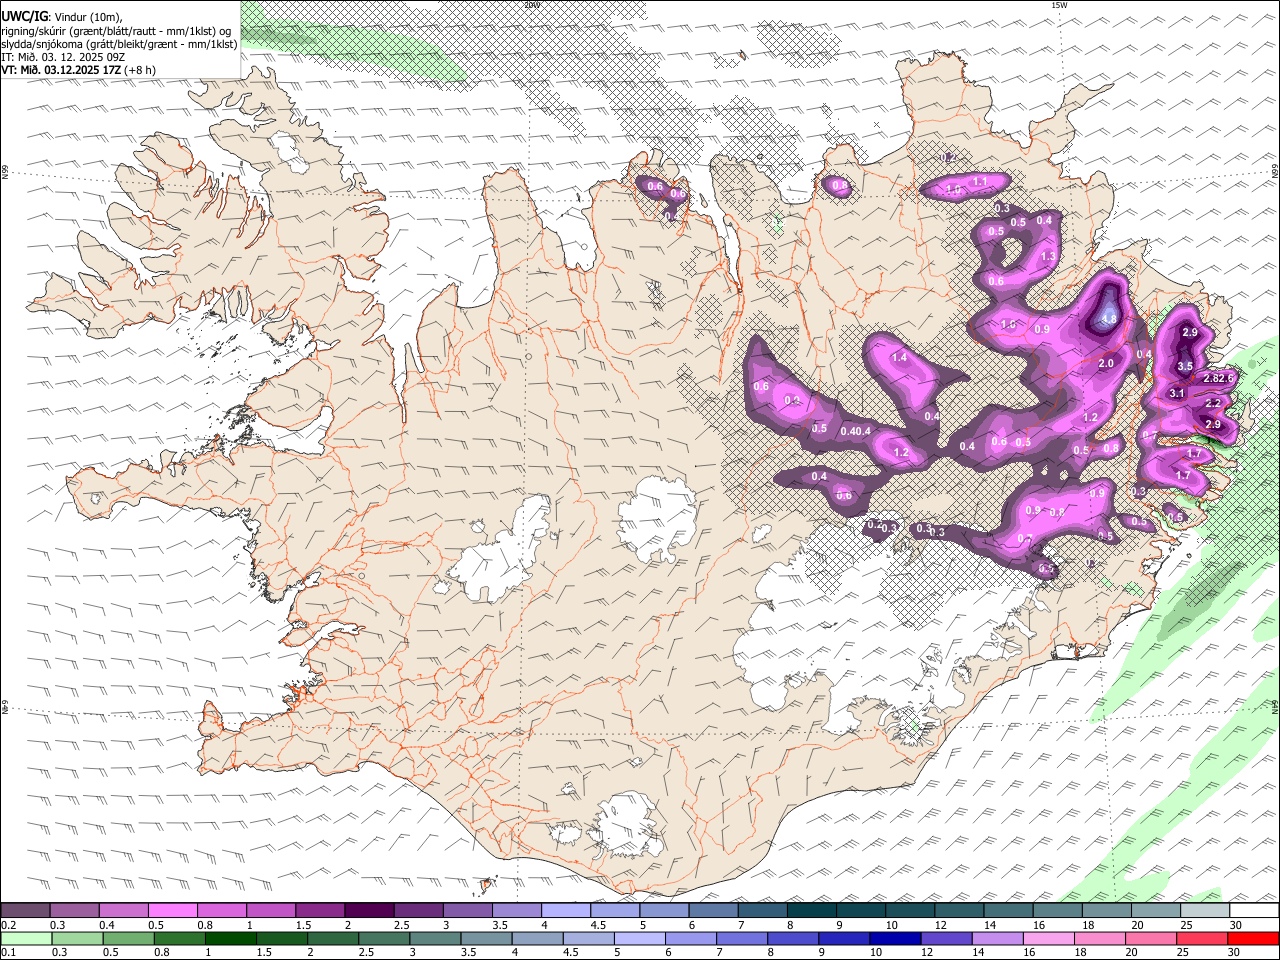Click the light pink 16 swatch, lower legend row
The height and width of the screenshot is (960, 1280).
(1047, 938)
